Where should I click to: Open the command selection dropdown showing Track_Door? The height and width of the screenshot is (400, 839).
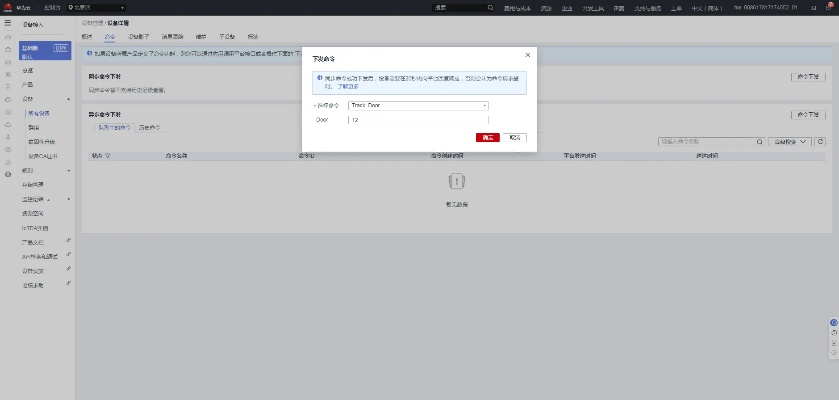pos(418,105)
